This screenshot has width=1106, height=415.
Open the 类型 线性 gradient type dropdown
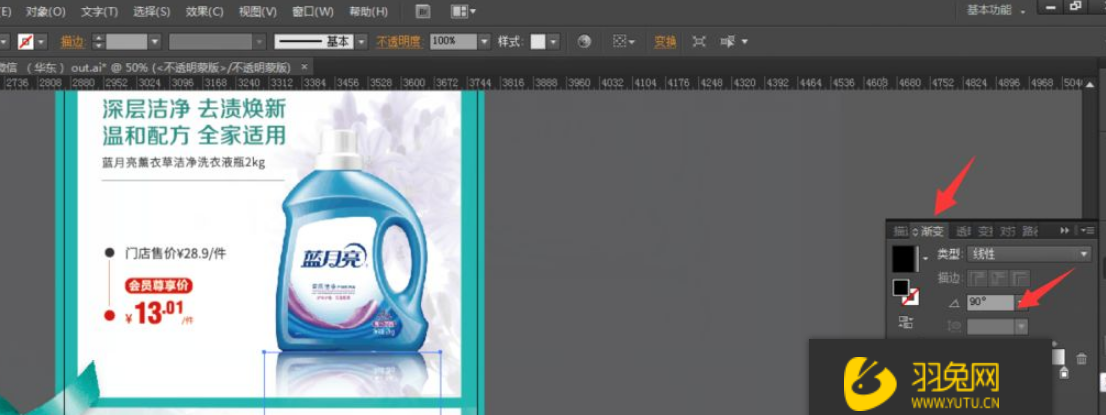(1029, 253)
